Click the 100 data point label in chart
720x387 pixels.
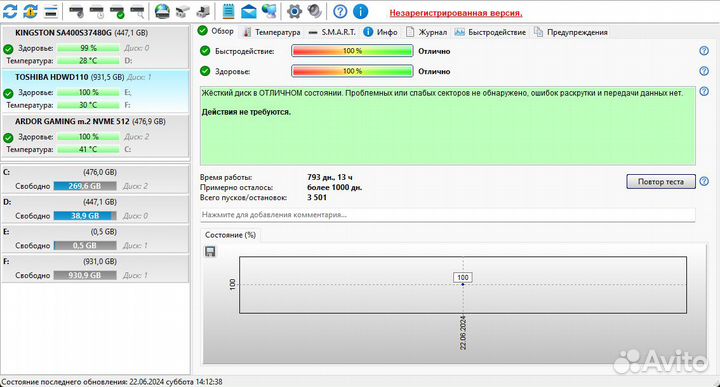coord(463,277)
